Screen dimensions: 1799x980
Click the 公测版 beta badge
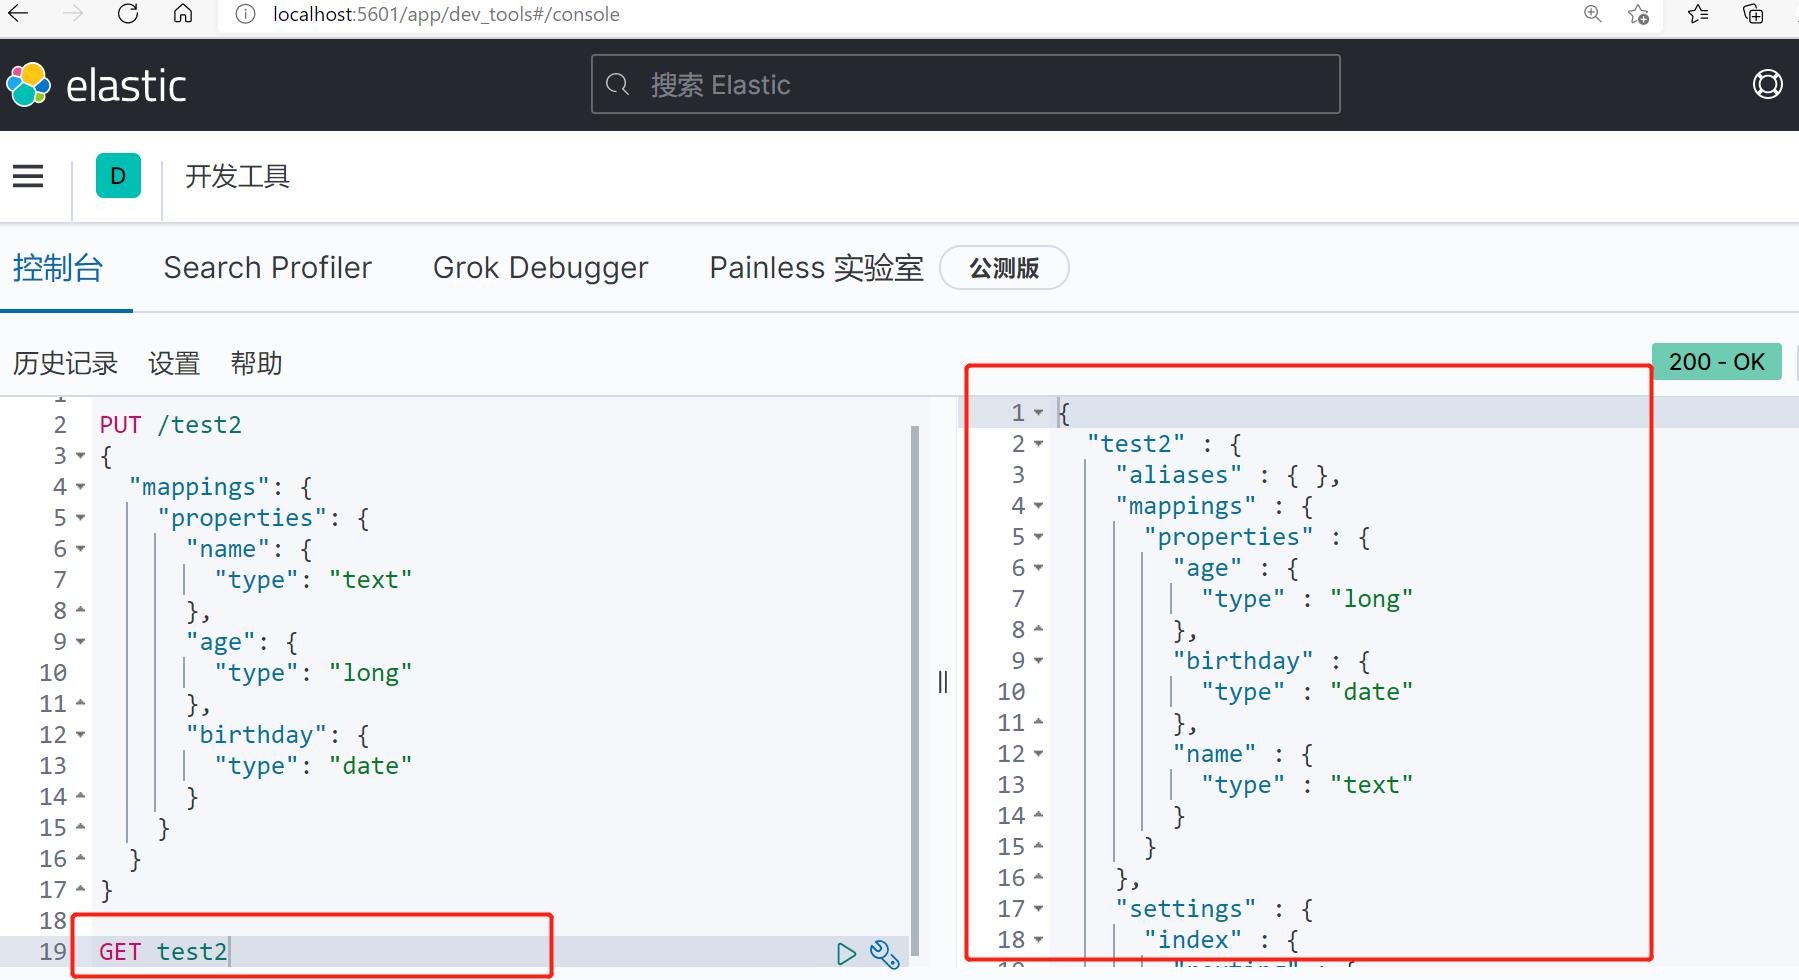1004,268
